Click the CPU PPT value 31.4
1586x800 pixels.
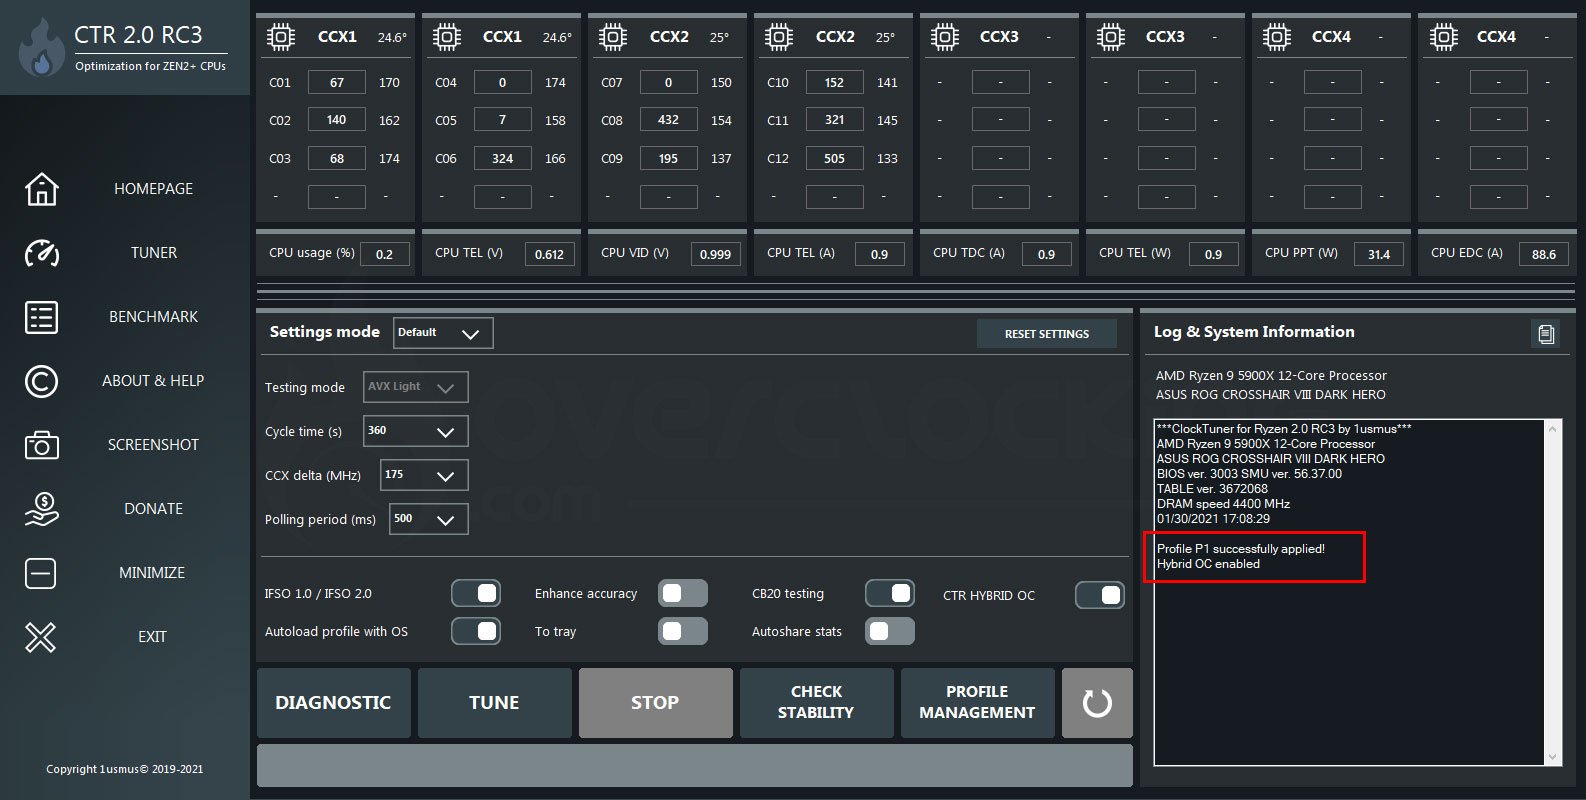(x=1380, y=254)
